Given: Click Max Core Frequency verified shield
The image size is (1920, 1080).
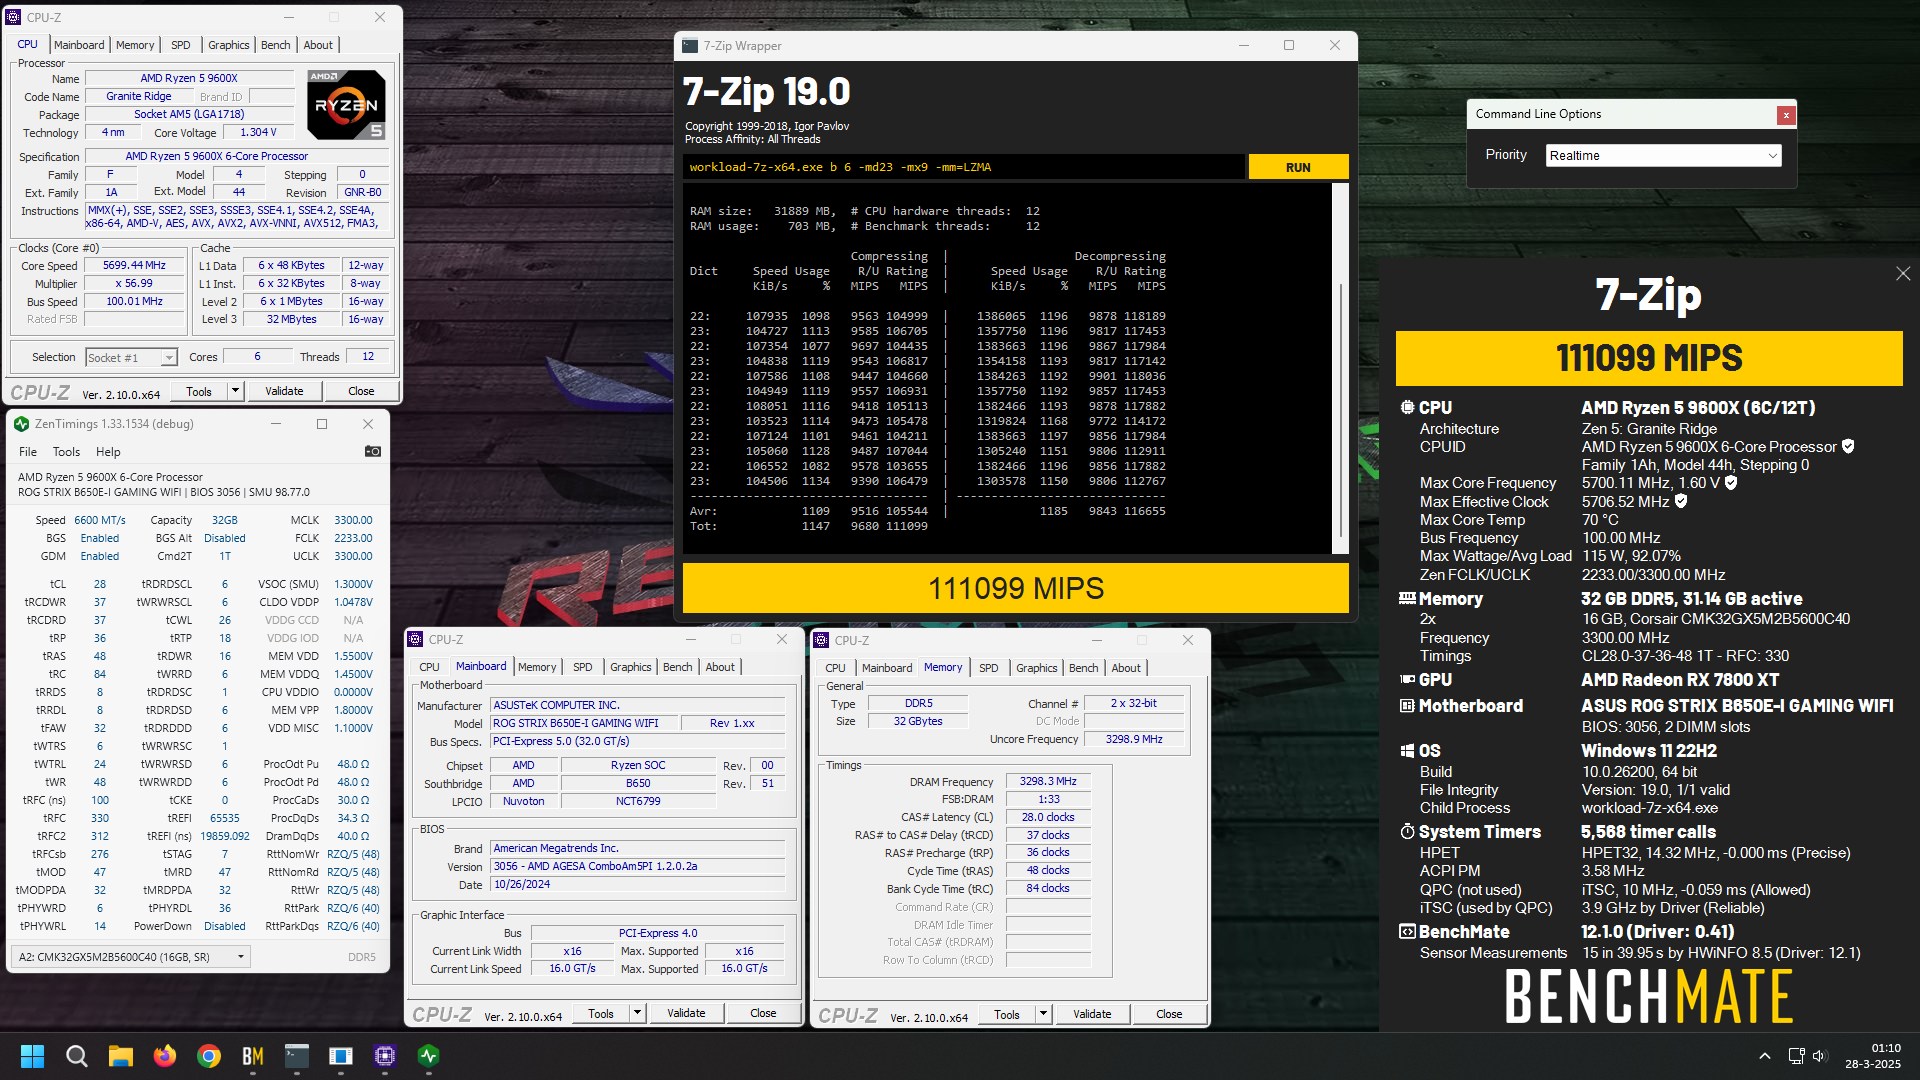Looking at the screenshot, I should coord(1731,483).
